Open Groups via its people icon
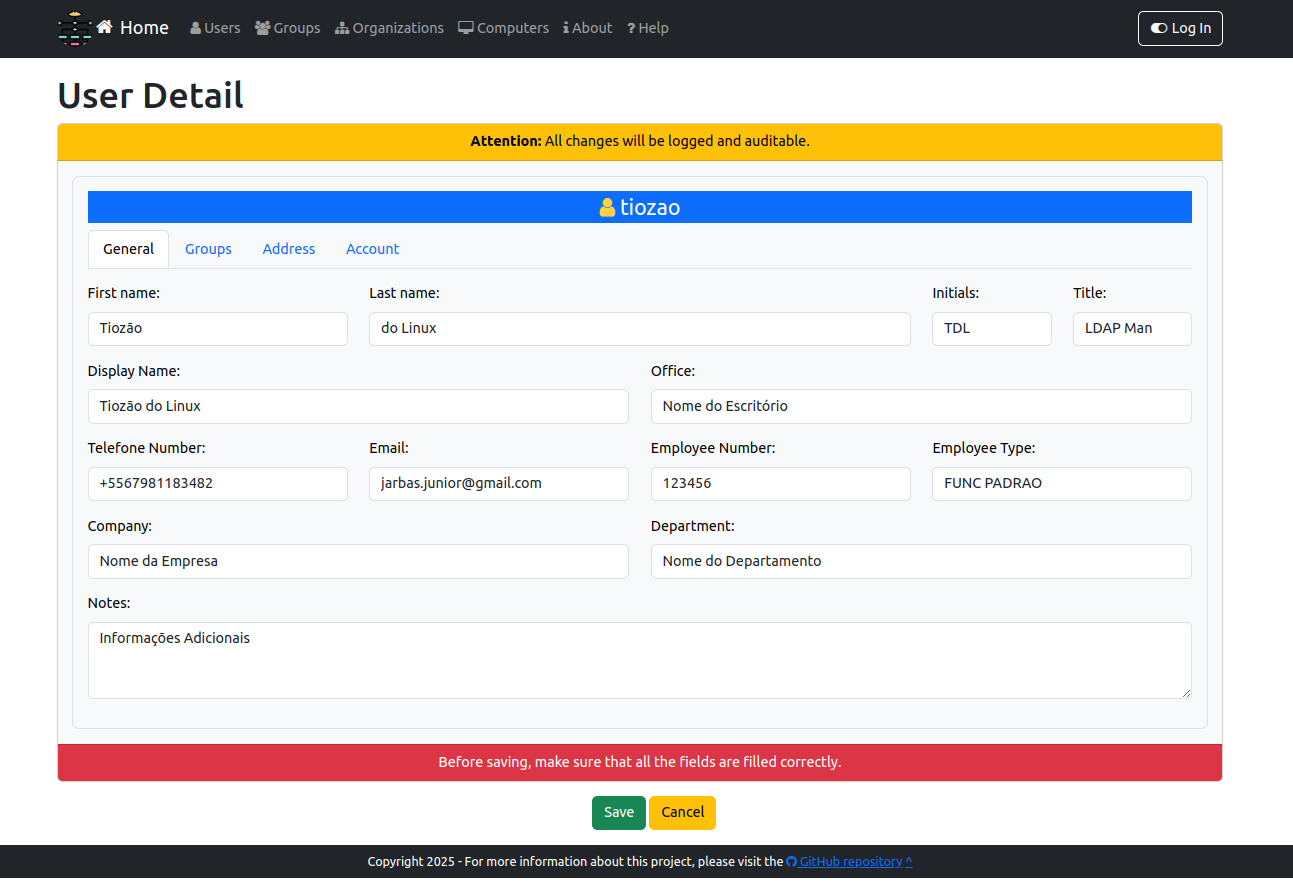The height and width of the screenshot is (891, 1293). pos(263,28)
